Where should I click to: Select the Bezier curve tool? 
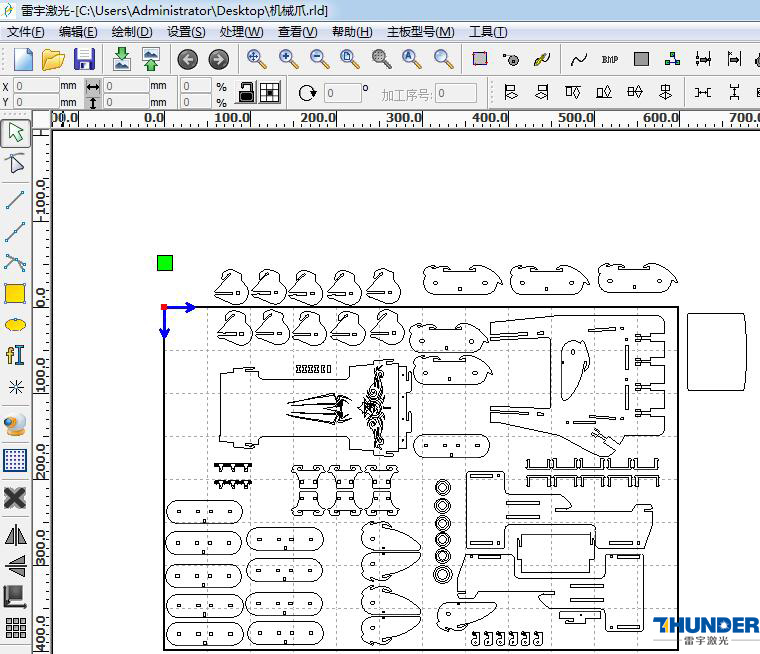pos(15,262)
